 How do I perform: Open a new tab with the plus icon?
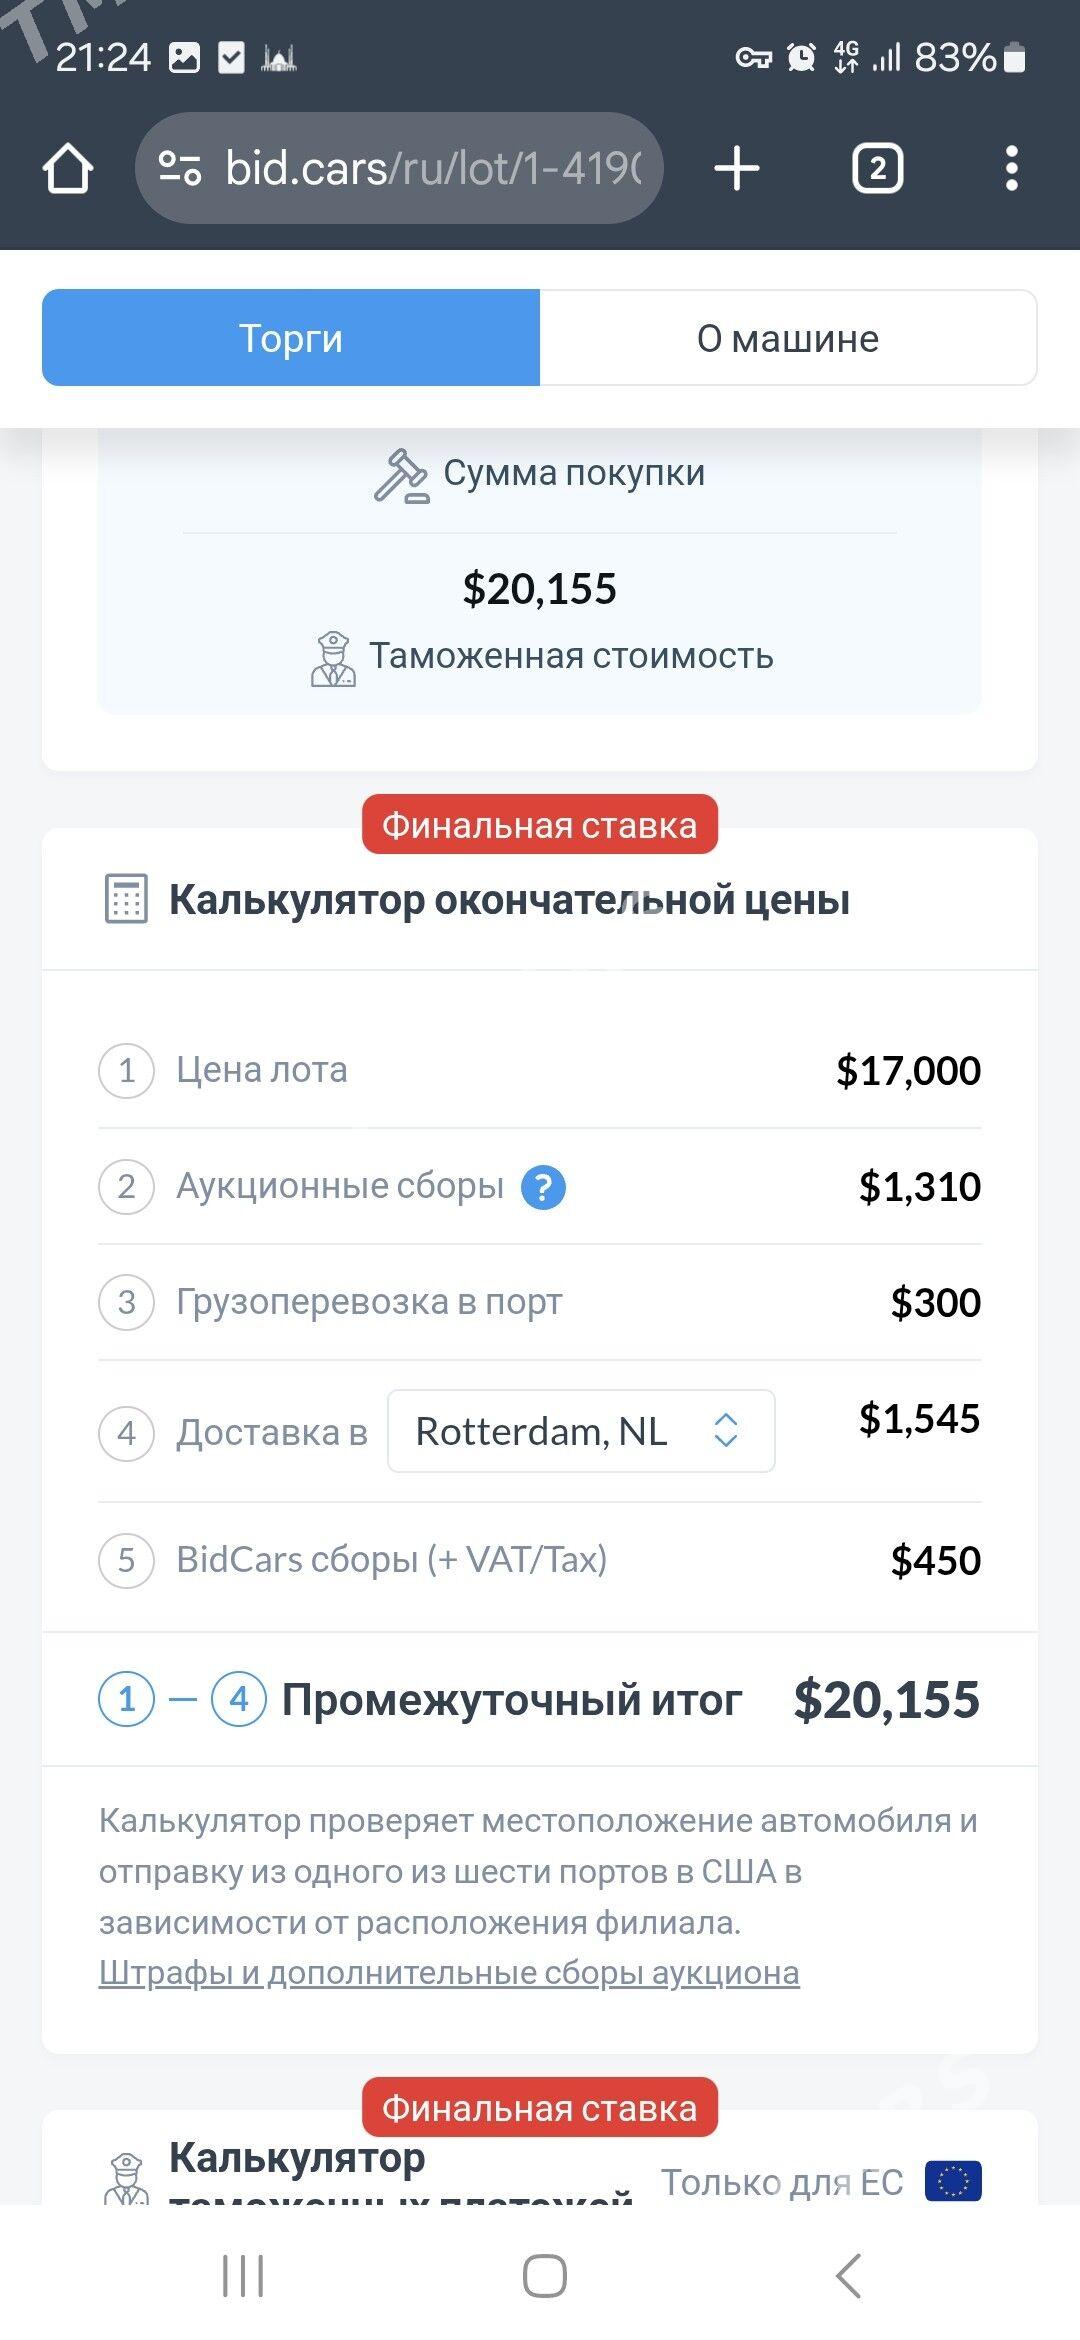[737, 168]
